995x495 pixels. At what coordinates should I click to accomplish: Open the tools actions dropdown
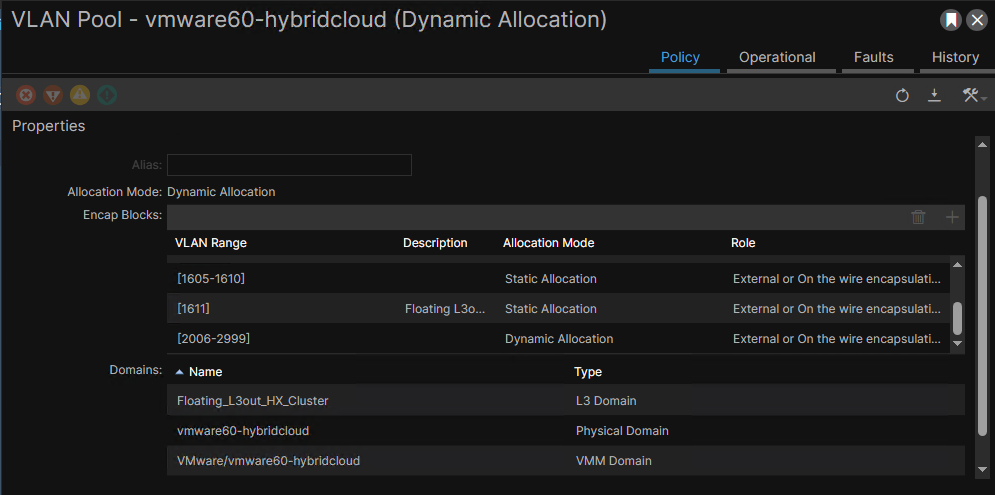pos(973,96)
